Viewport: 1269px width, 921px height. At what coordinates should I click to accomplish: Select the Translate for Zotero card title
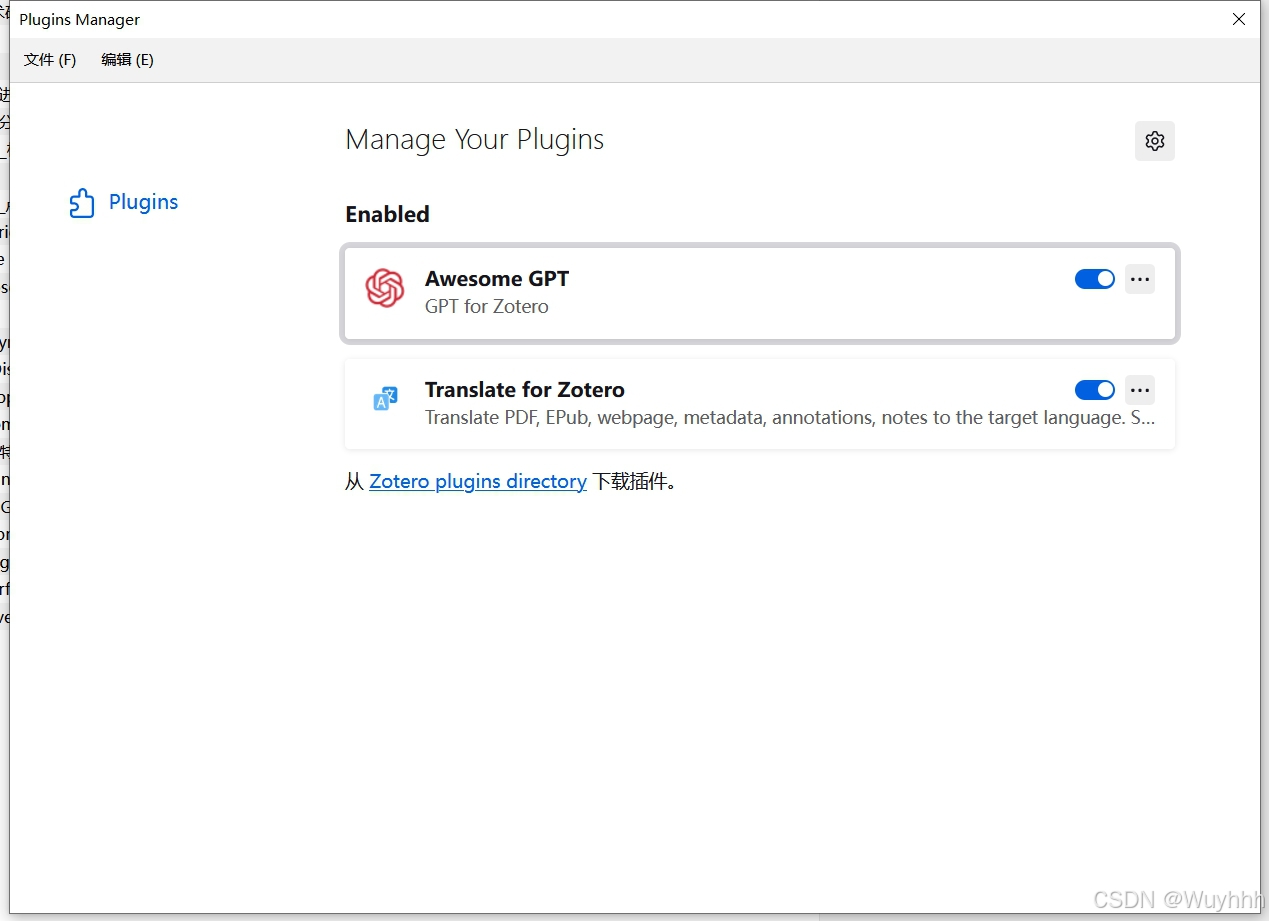coord(525,390)
